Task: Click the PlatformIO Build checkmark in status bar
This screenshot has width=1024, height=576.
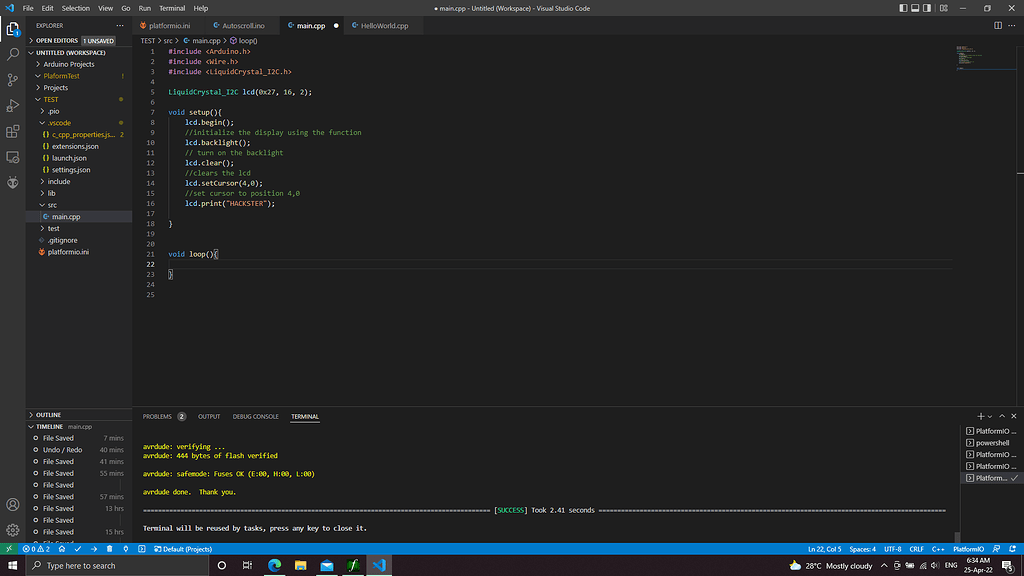Action: pyautogui.click(x=78, y=548)
